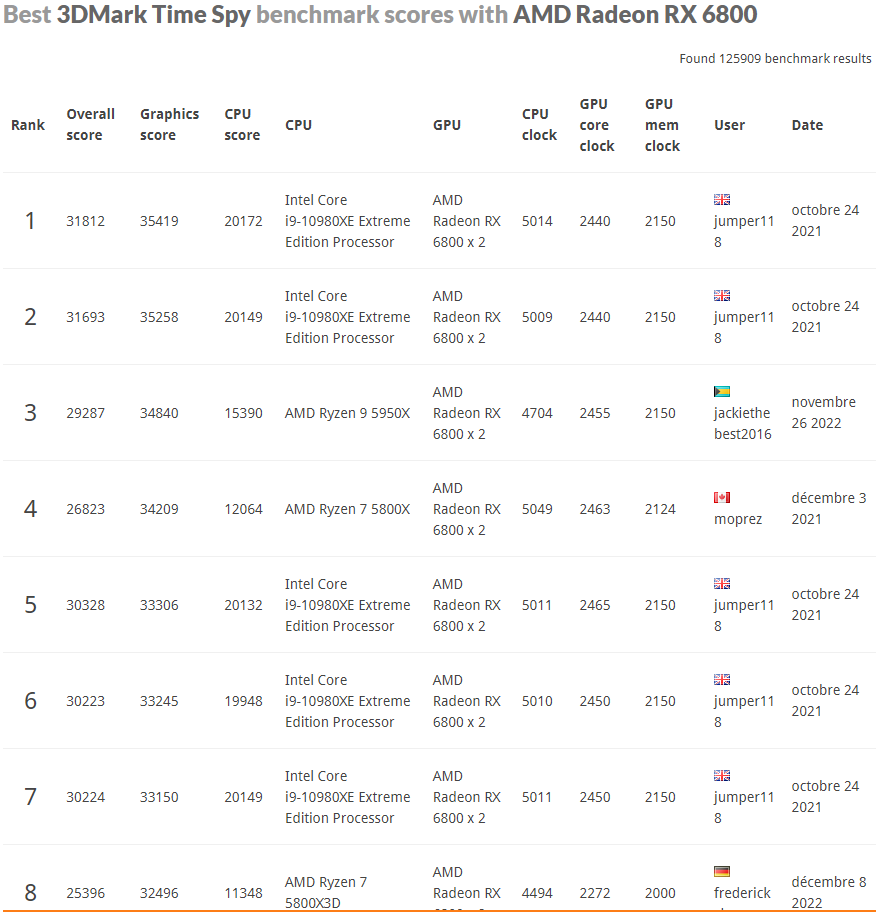Open user moprez's profile link
The width and height of the screenshot is (876, 912).
click(x=738, y=519)
